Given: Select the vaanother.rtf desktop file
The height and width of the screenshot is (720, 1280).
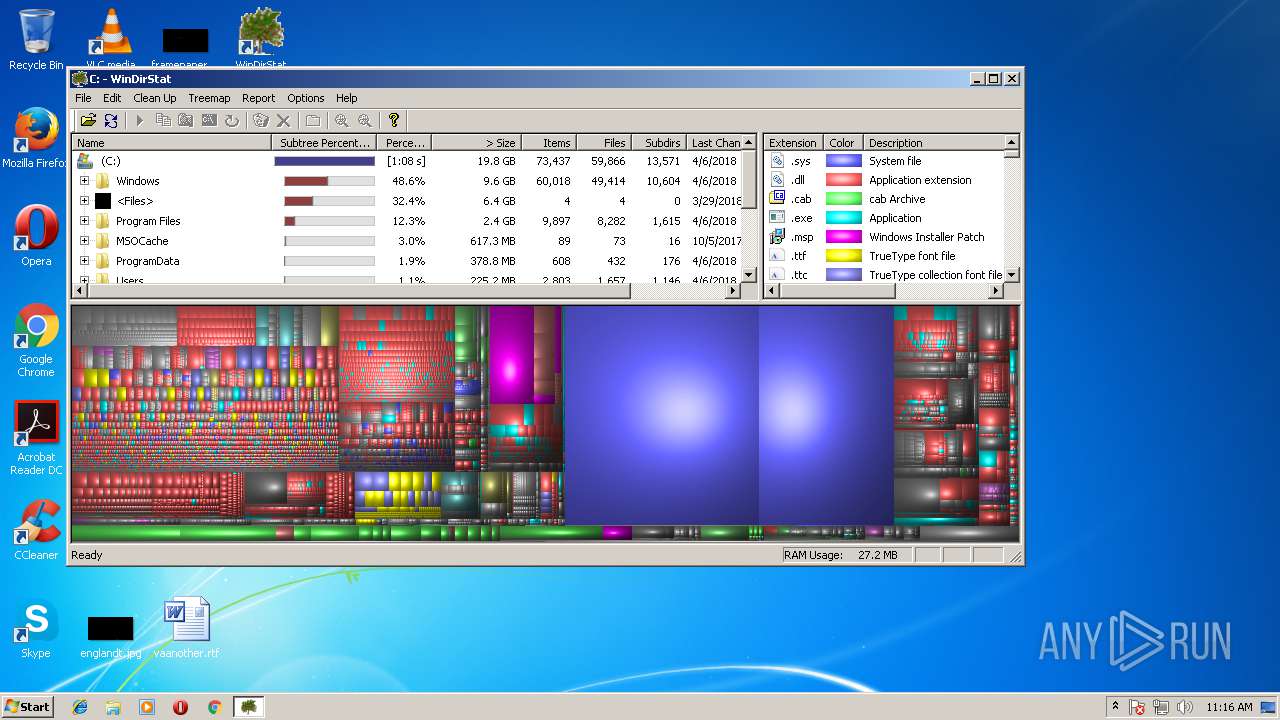Looking at the screenshot, I should coord(186,628).
